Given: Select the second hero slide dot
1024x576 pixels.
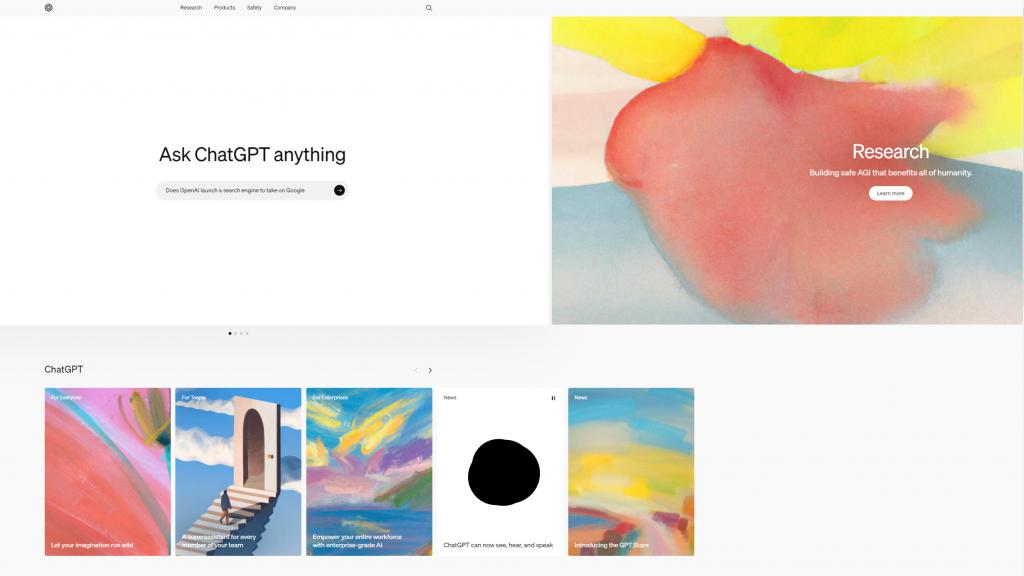Looking at the screenshot, I should (x=236, y=333).
